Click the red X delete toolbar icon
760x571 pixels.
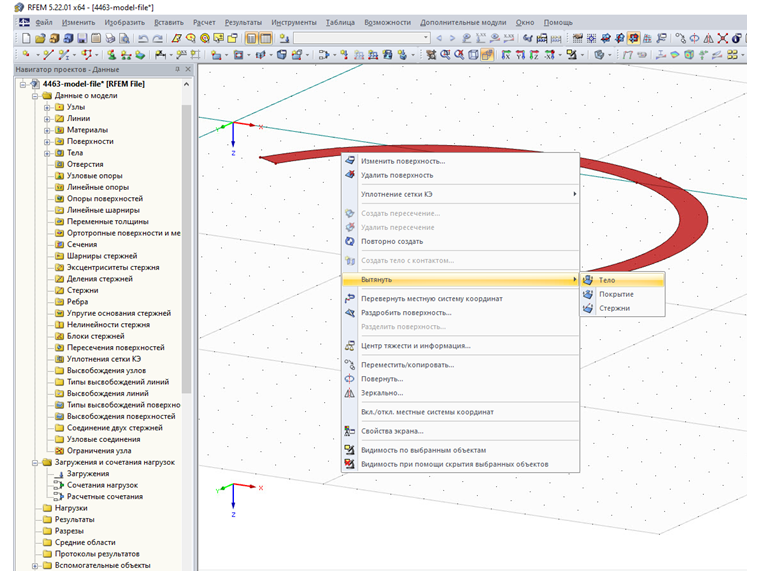pyautogui.click(x=723, y=38)
